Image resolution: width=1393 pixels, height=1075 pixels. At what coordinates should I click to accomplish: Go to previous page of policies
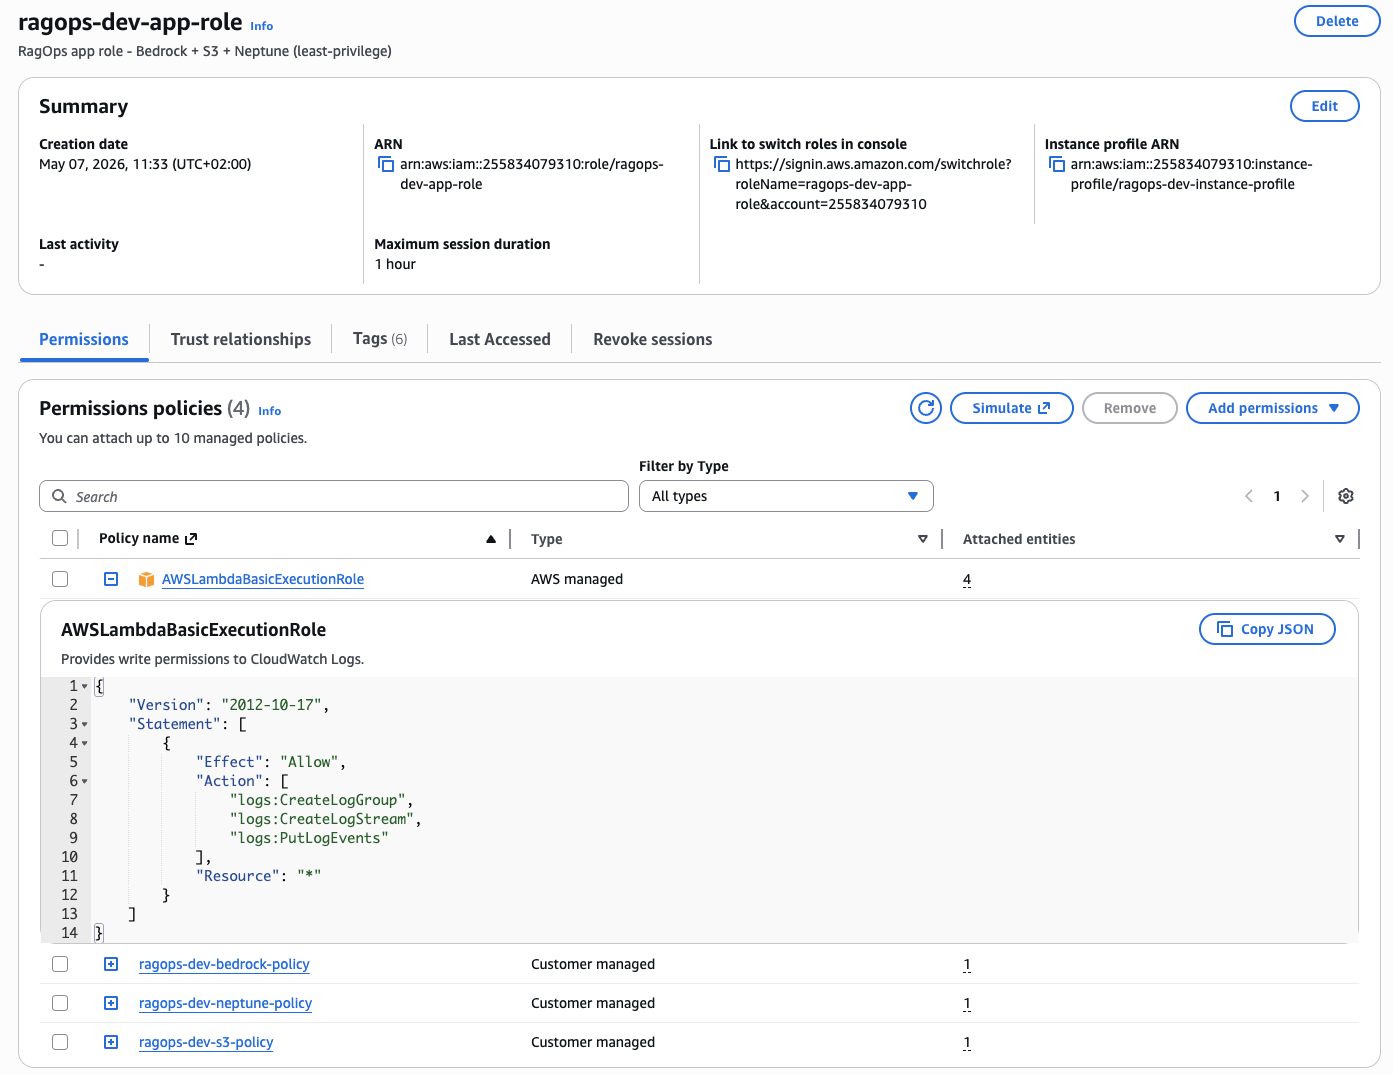pos(1249,496)
